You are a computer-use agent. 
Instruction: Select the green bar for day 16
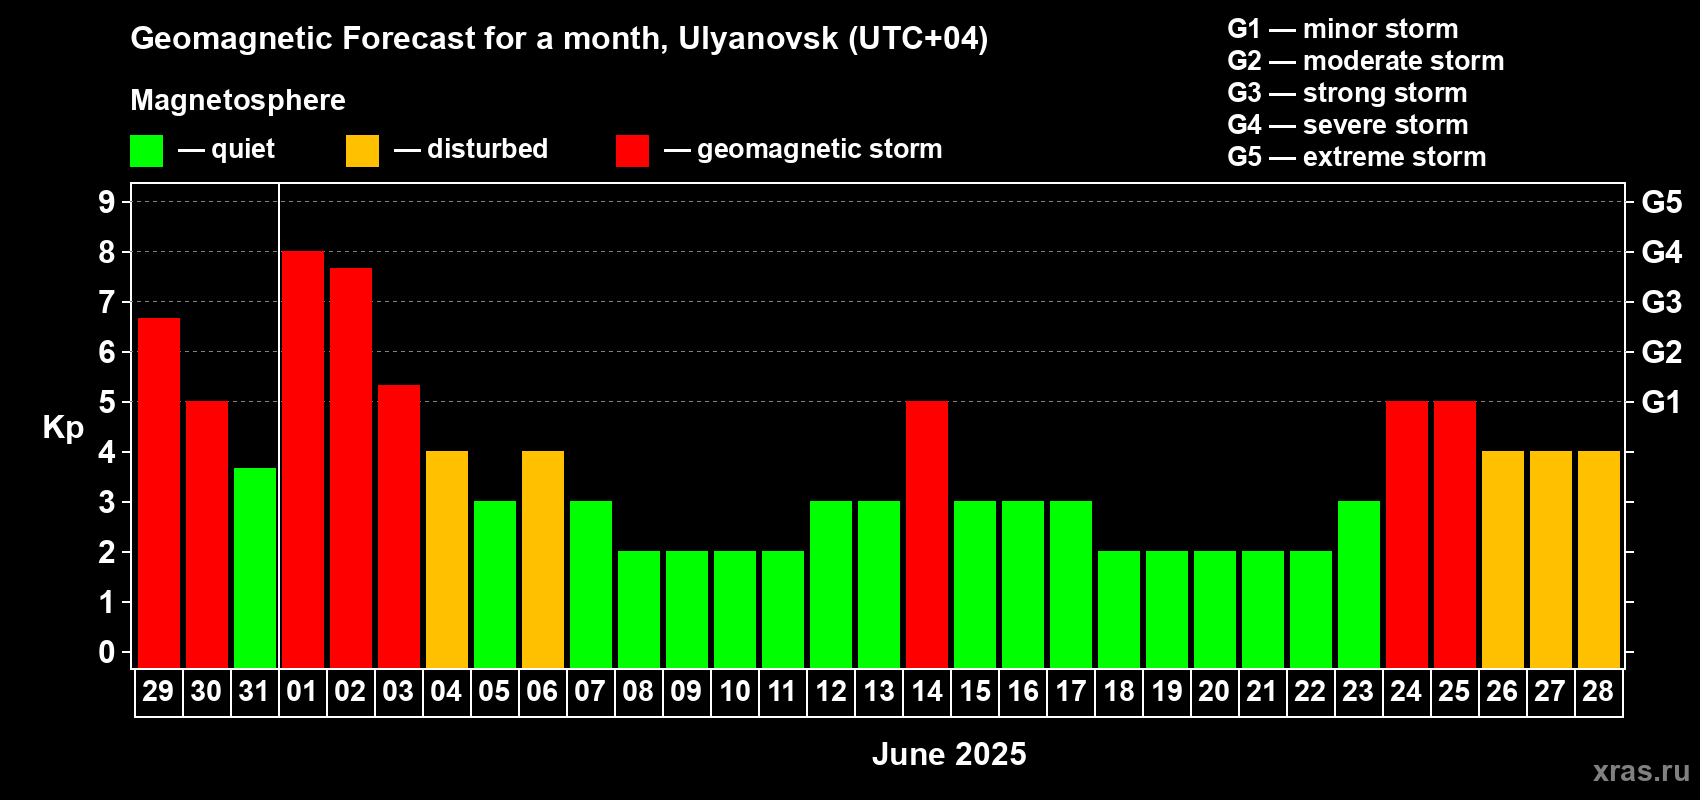coord(1023,585)
